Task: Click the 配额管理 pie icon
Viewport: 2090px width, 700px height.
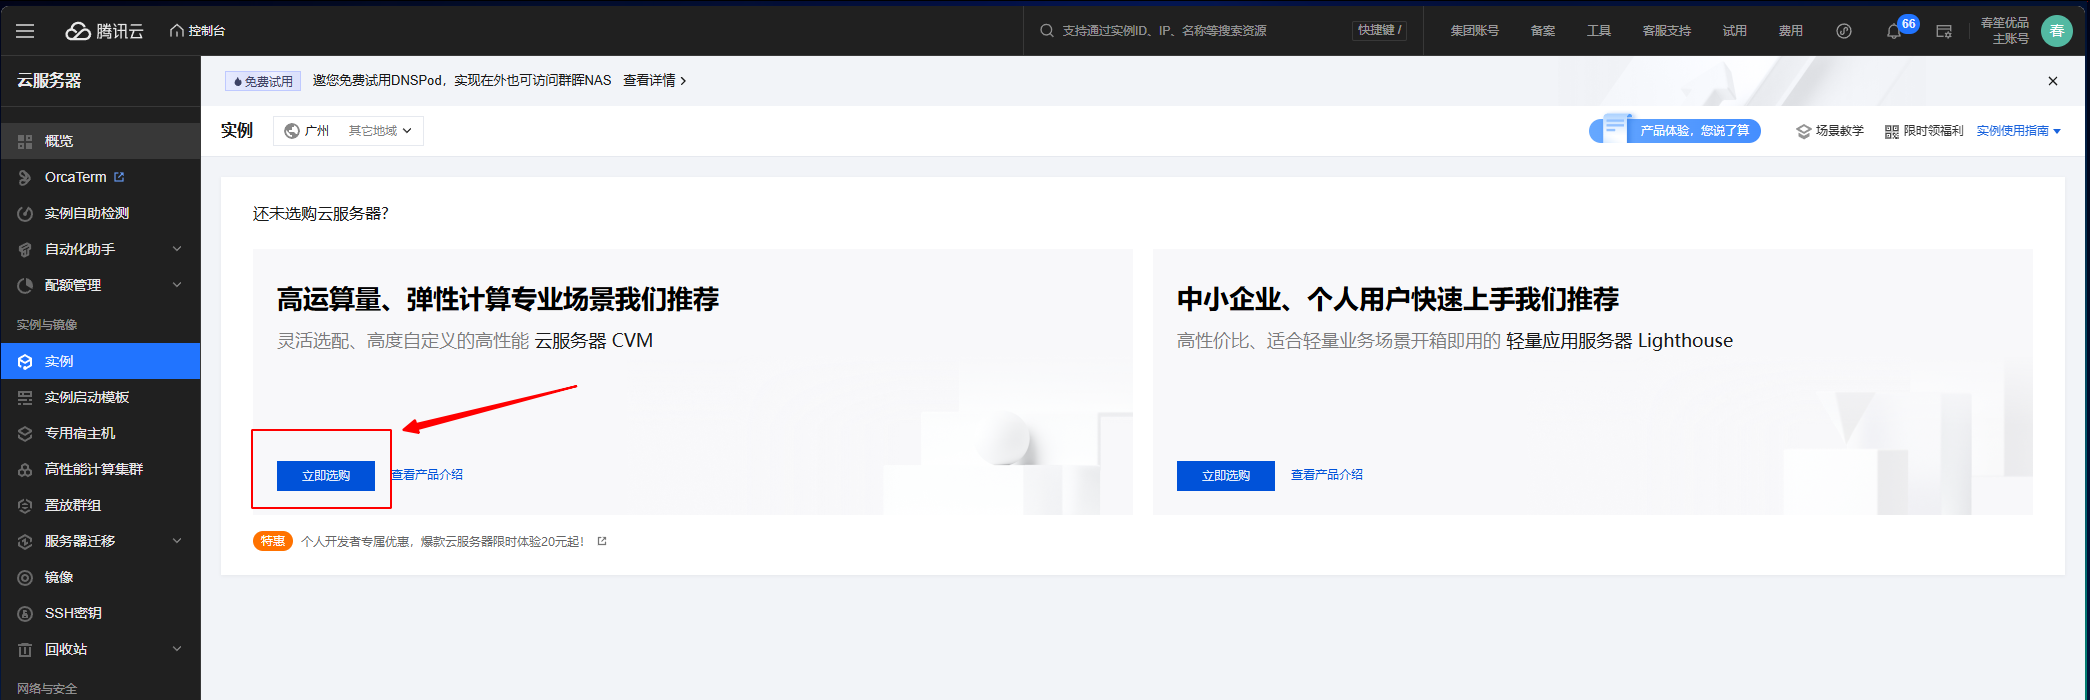Action: pyautogui.click(x=25, y=285)
